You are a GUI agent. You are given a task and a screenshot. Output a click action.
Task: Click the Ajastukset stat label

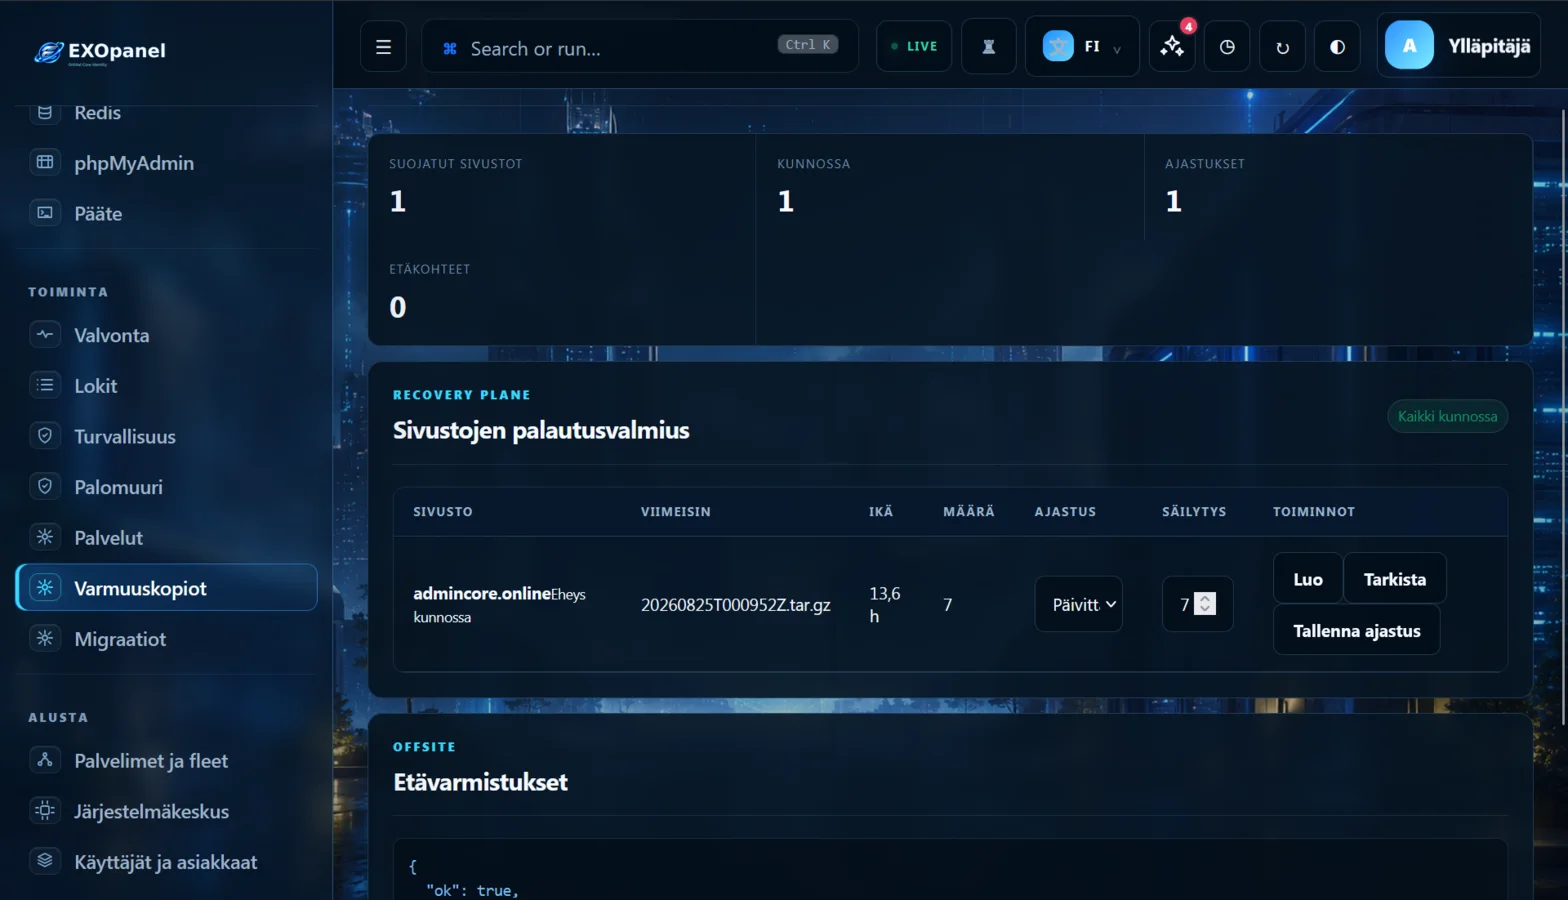pyautogui.click(x=1205, y=164)
